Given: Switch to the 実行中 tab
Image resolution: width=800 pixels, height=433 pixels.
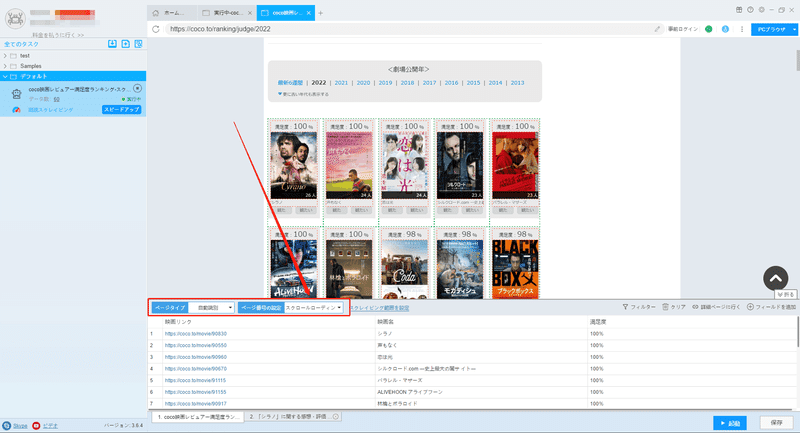Looking at the screenshot, I should pos(227,13).
